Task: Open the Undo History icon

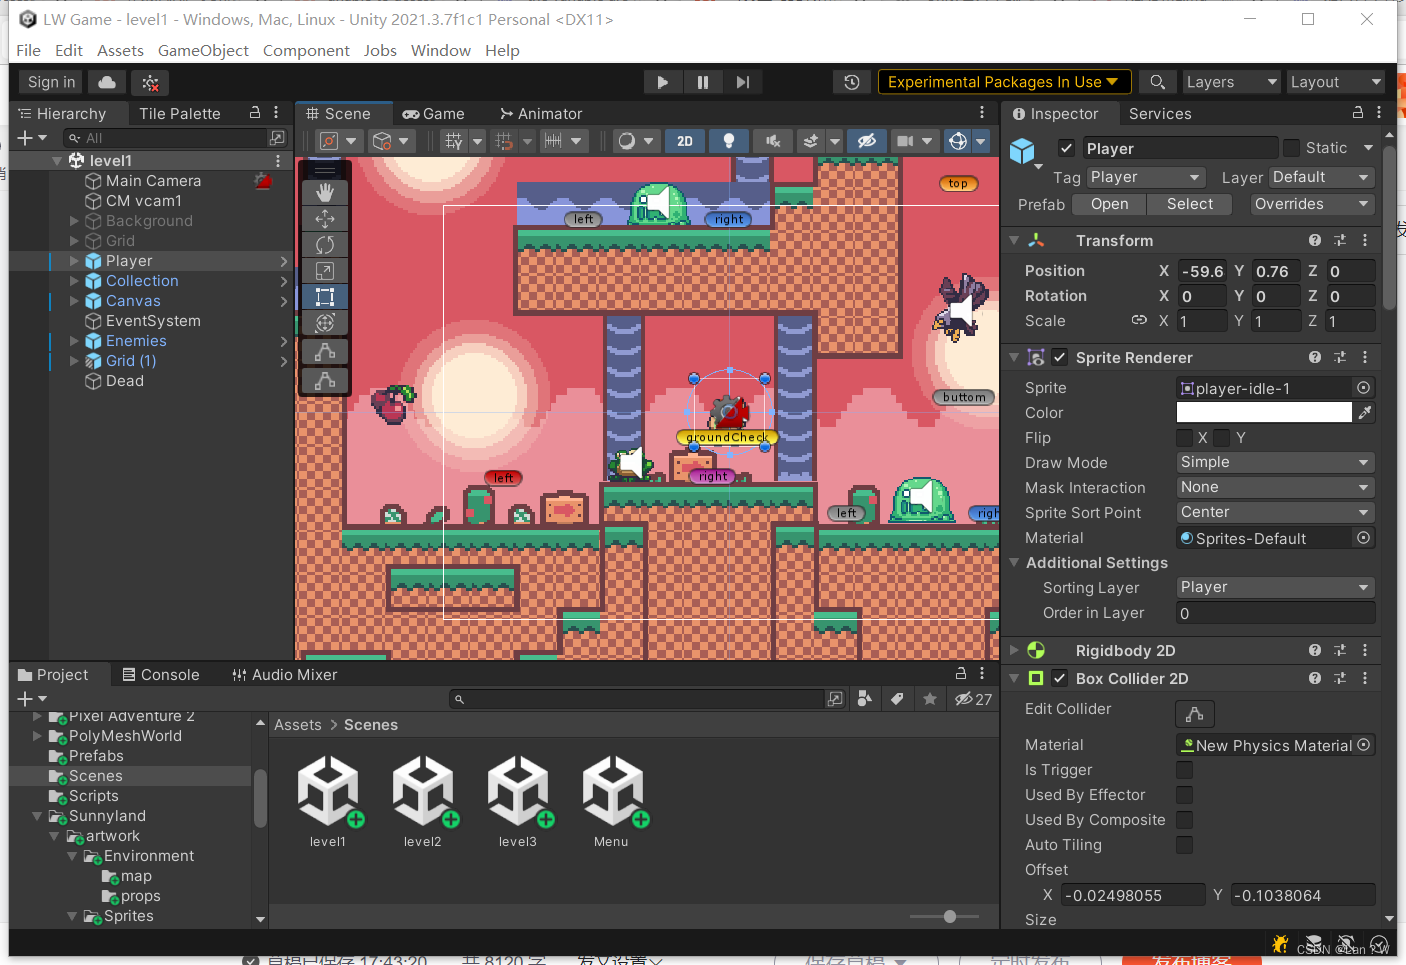Action: (852, 82)
